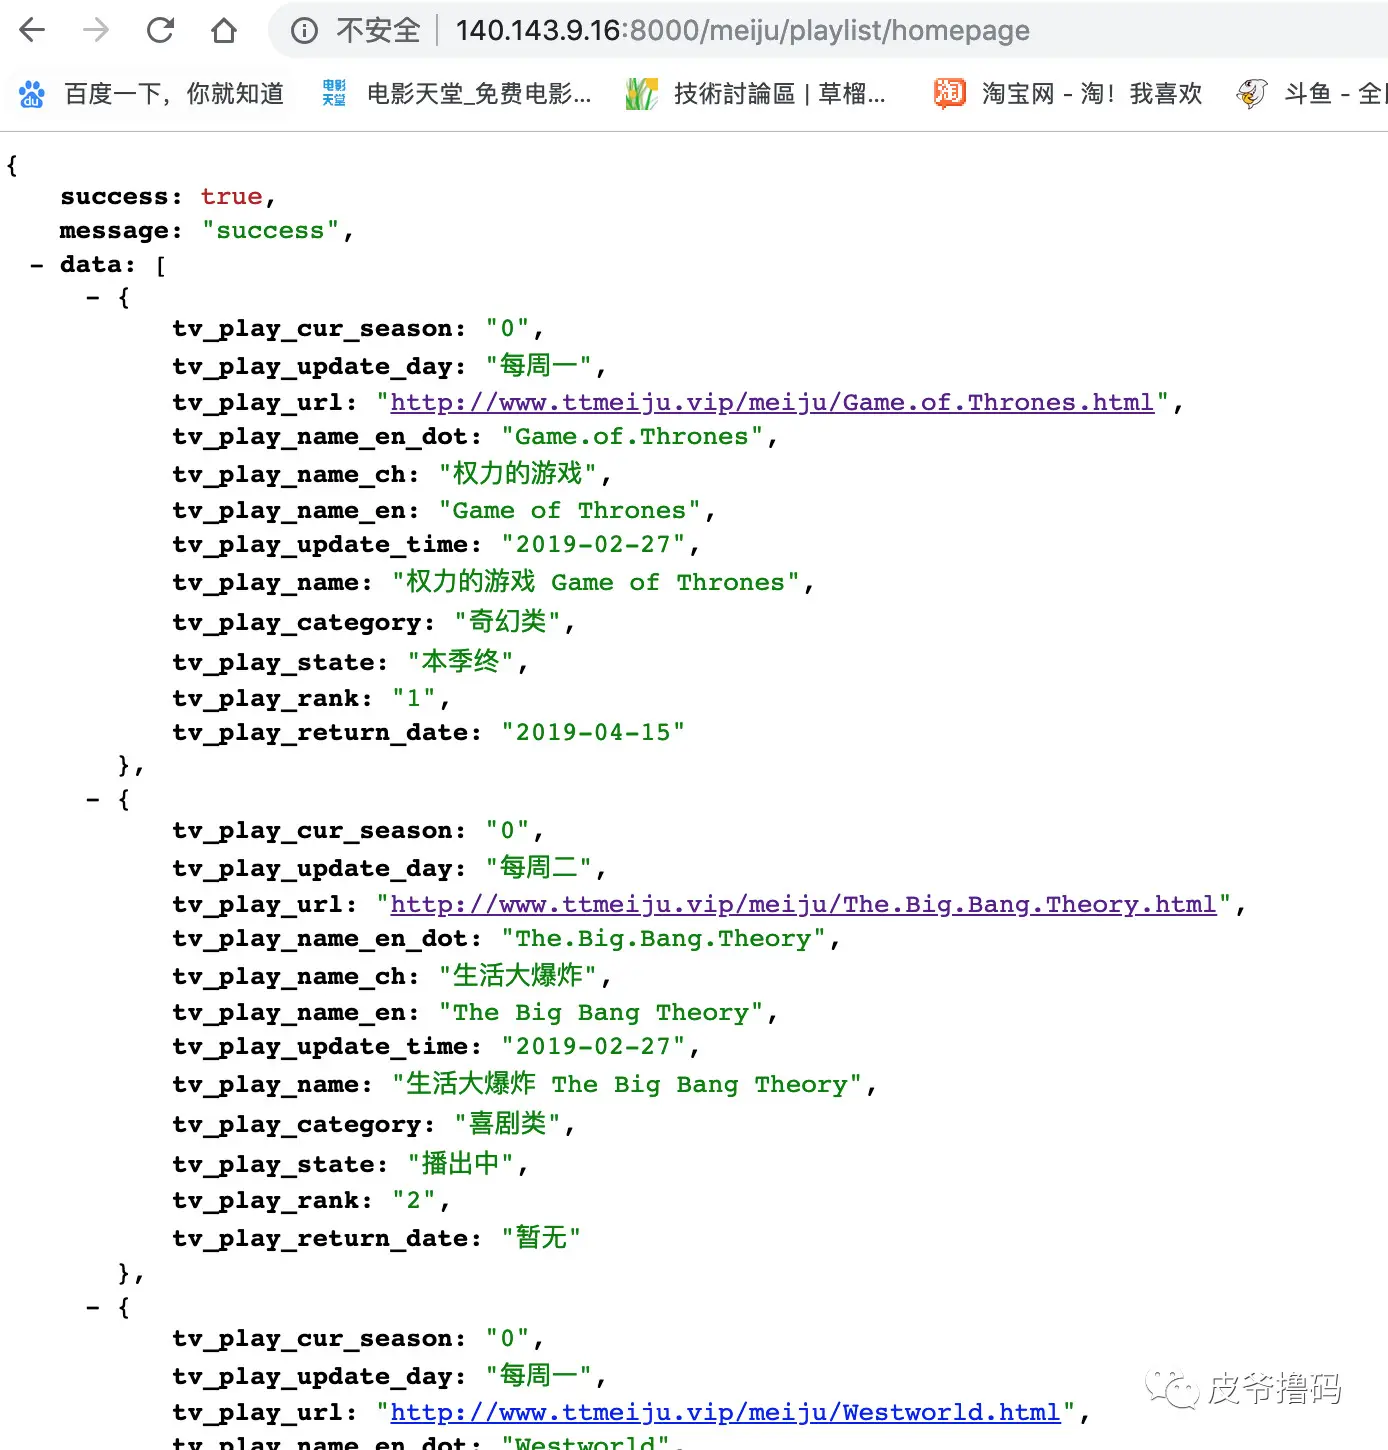Click the browser forward arrow
Screen dimensions: 1388x1450
click(x=96, y=30)
